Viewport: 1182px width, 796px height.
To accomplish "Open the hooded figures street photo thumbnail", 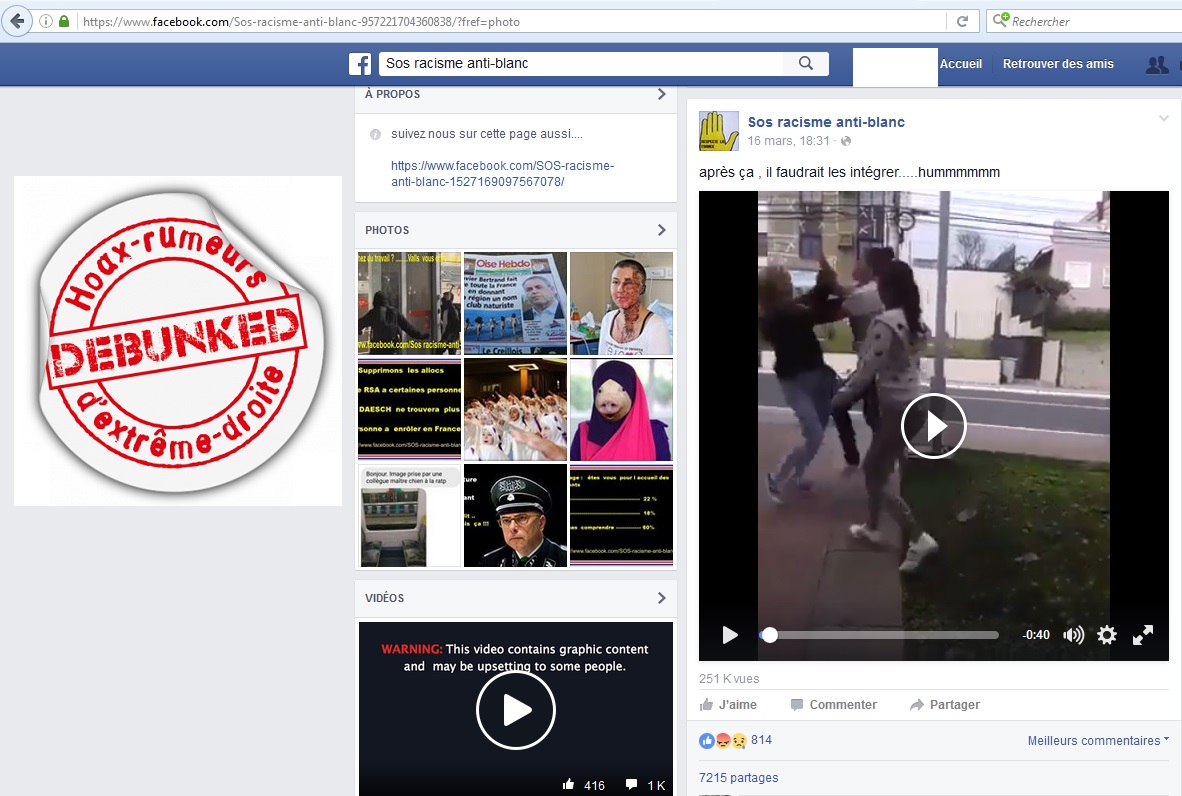I will (409, 303).
